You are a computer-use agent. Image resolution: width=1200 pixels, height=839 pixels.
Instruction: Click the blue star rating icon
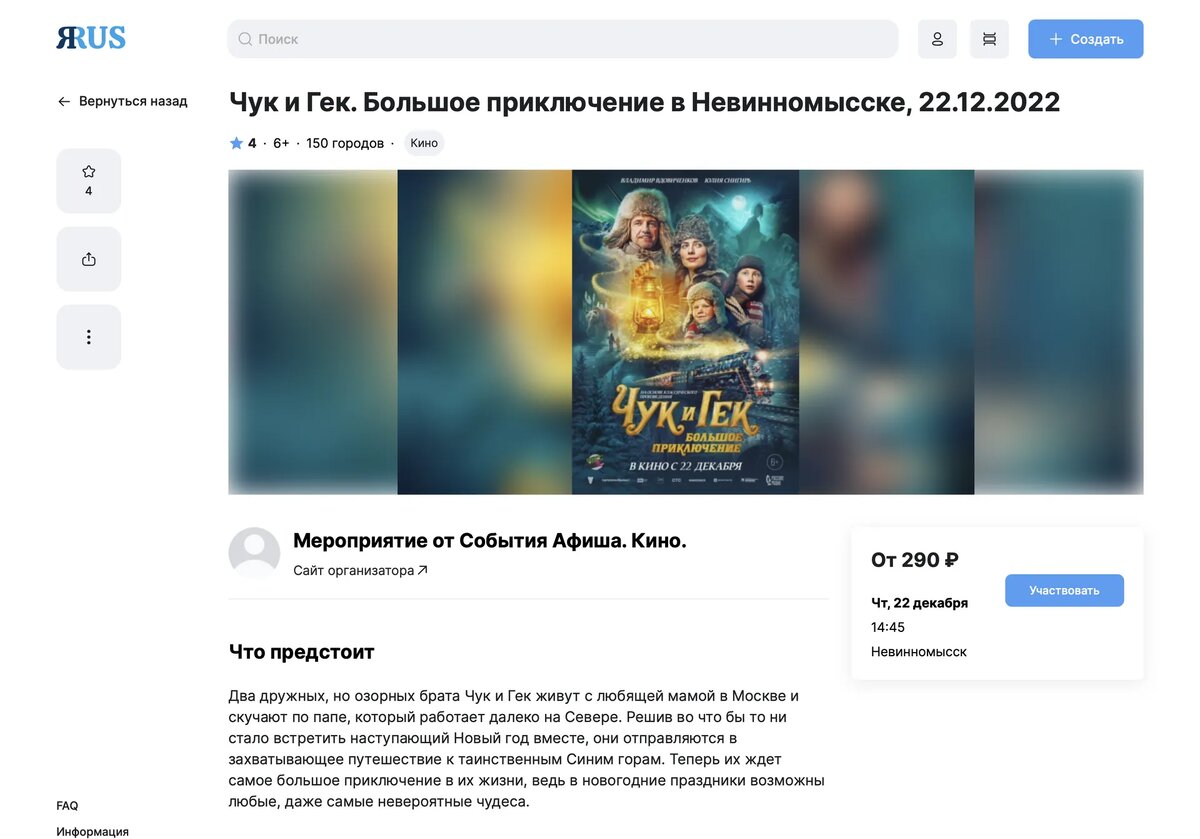point(236,143)
